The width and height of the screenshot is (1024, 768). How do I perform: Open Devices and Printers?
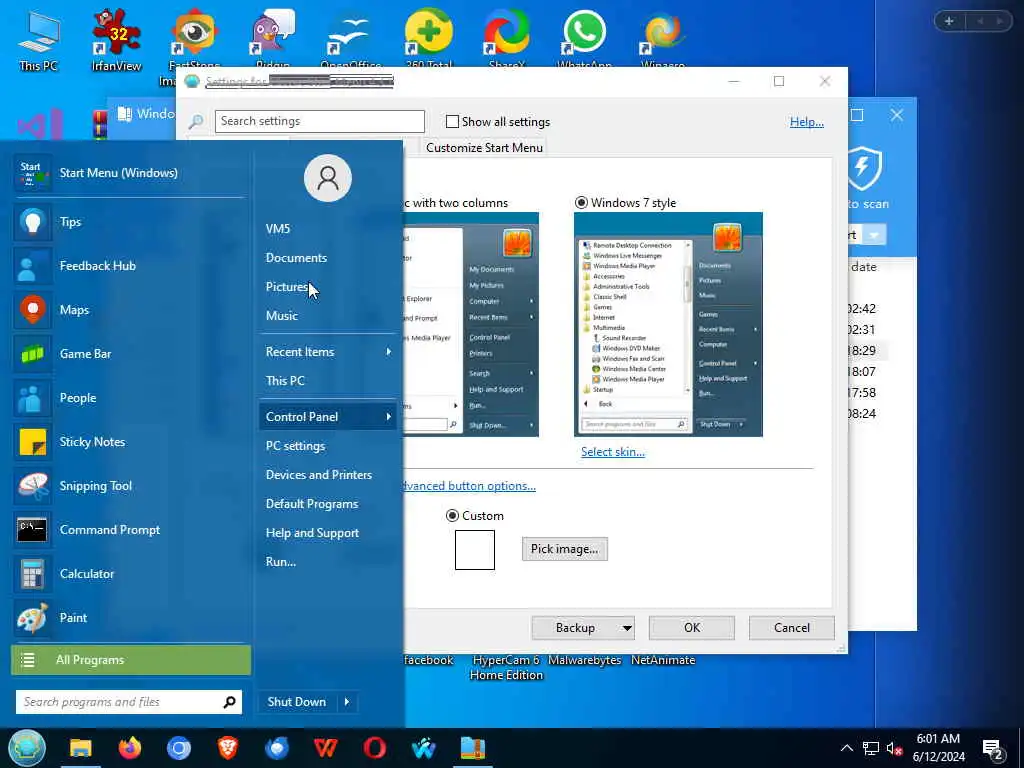tap(327, 475)
